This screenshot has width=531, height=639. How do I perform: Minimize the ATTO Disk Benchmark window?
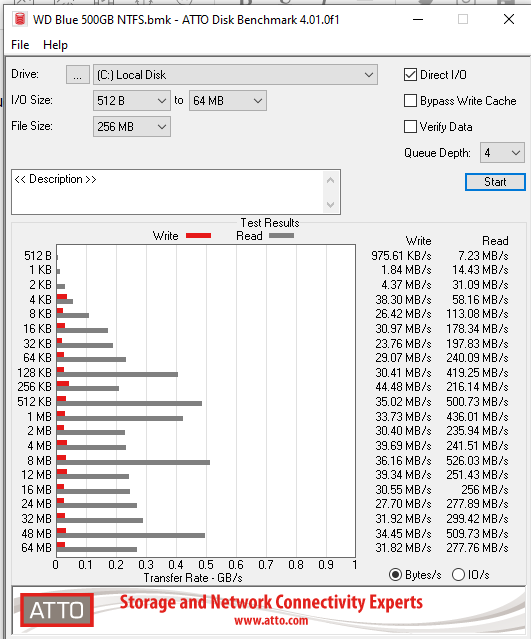418,19
